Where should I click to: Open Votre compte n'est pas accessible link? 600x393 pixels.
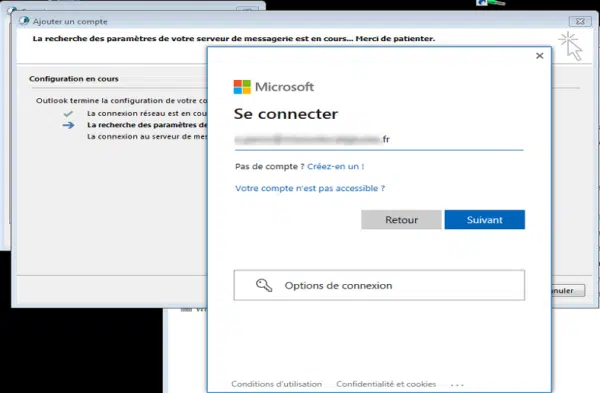pyautogui.click(x=310, y=188)
